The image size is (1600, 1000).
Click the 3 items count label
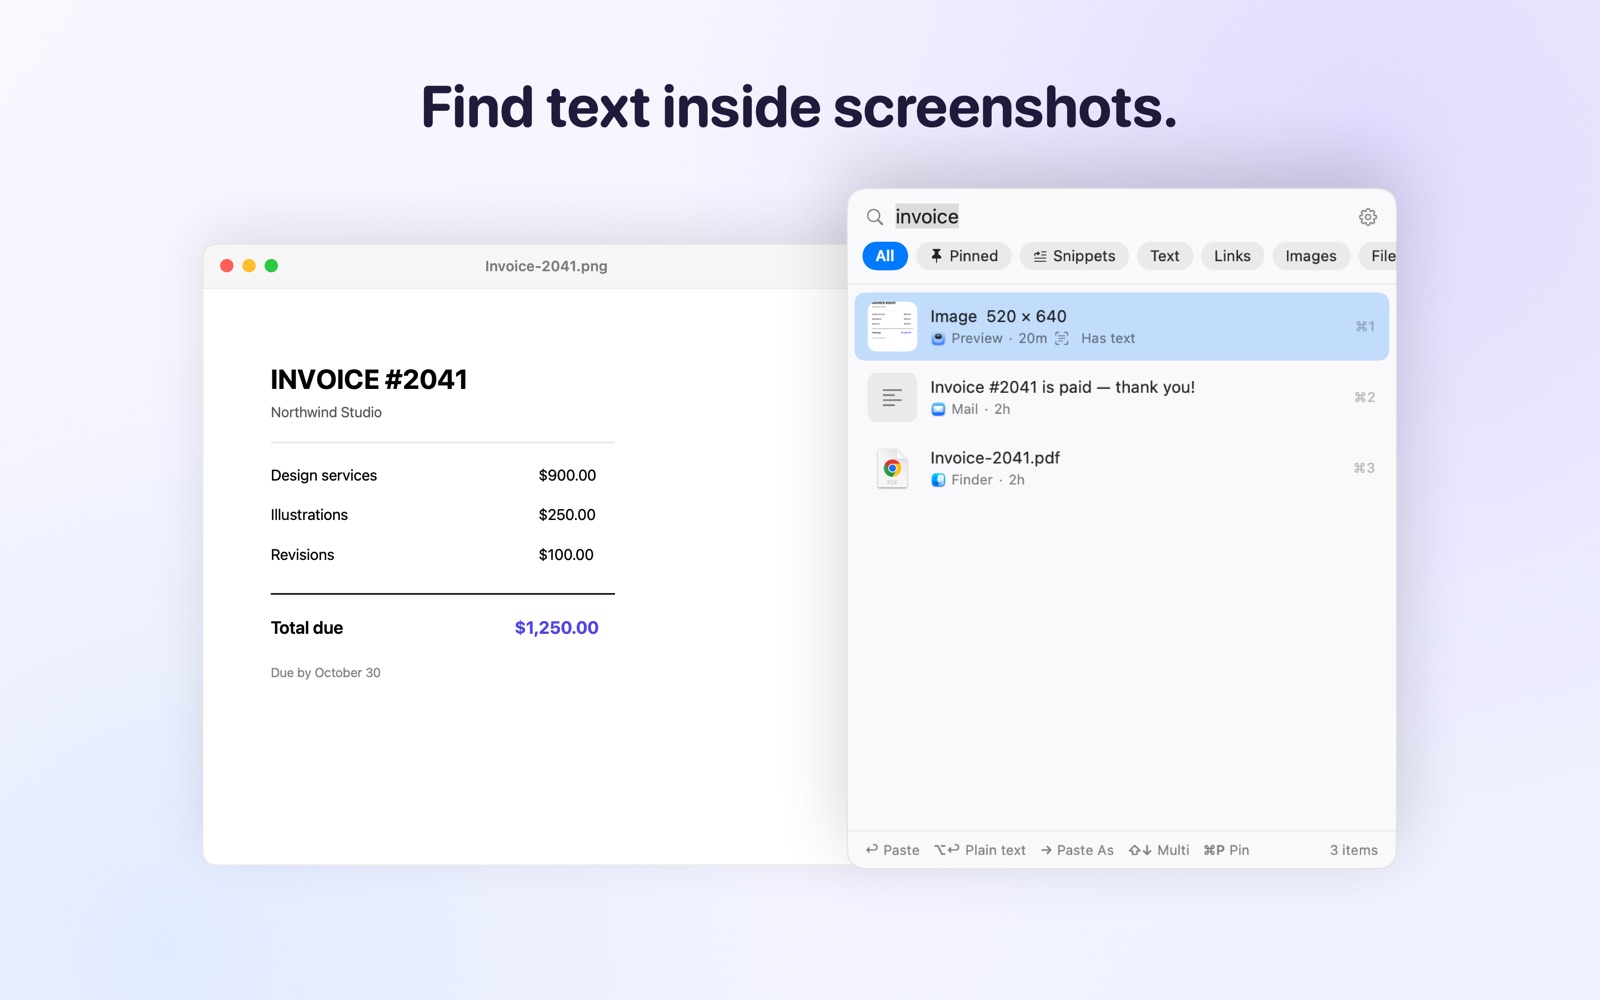tap(1353, 850)
